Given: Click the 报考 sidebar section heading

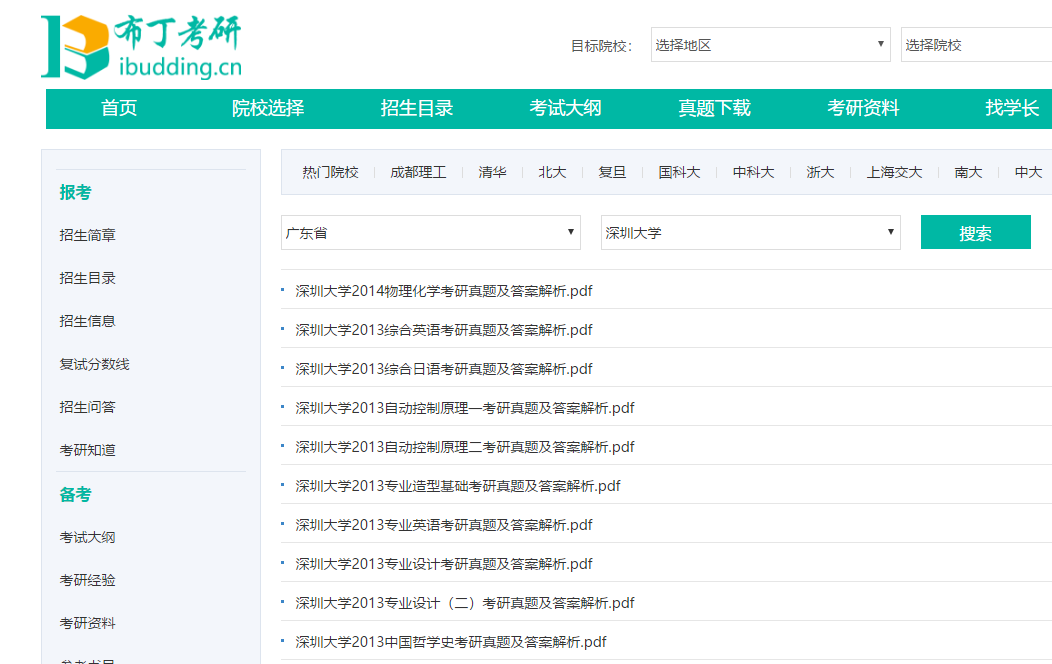Looking at the screenshot, I should coord(75,192).
